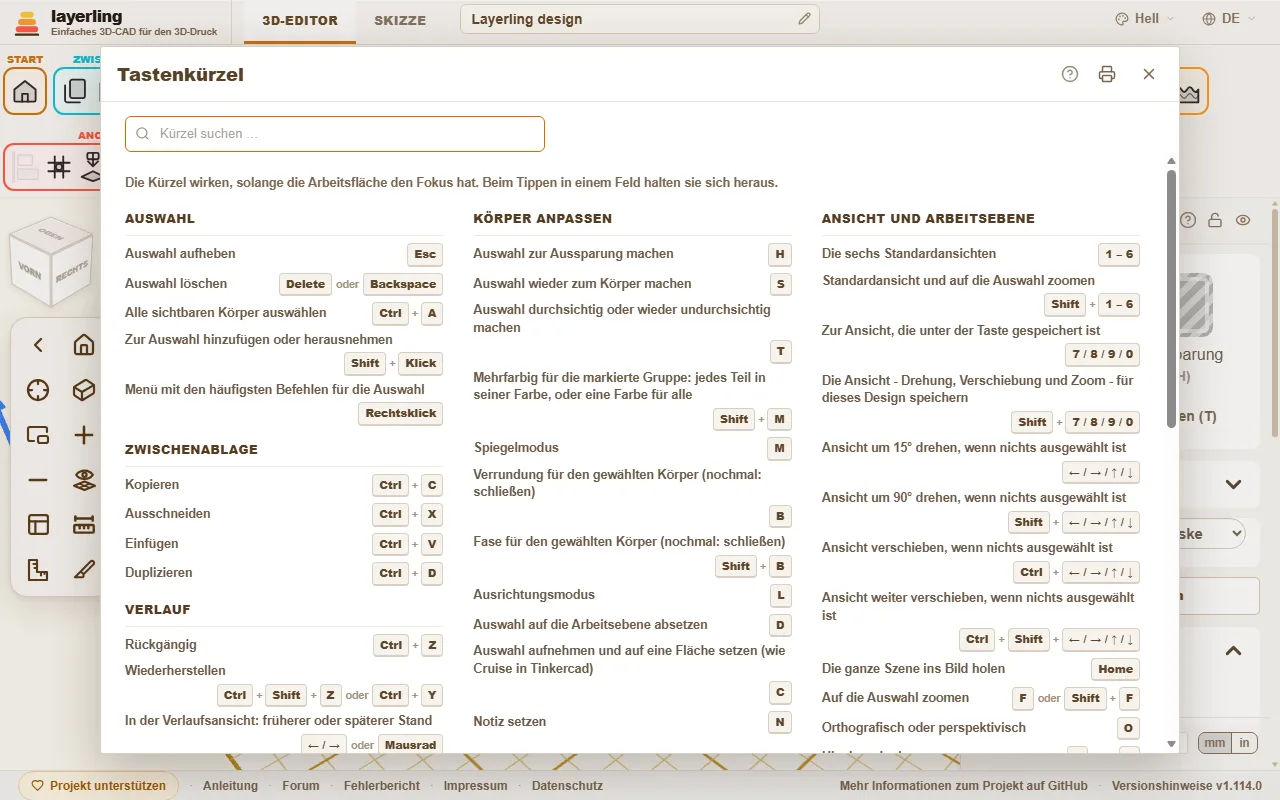Image resolution: width=1280 pixels, height=800 pixels.
Task: Click the 3D cube icon in the view panel
Action: pyautogui.click(x=84, y=390)
